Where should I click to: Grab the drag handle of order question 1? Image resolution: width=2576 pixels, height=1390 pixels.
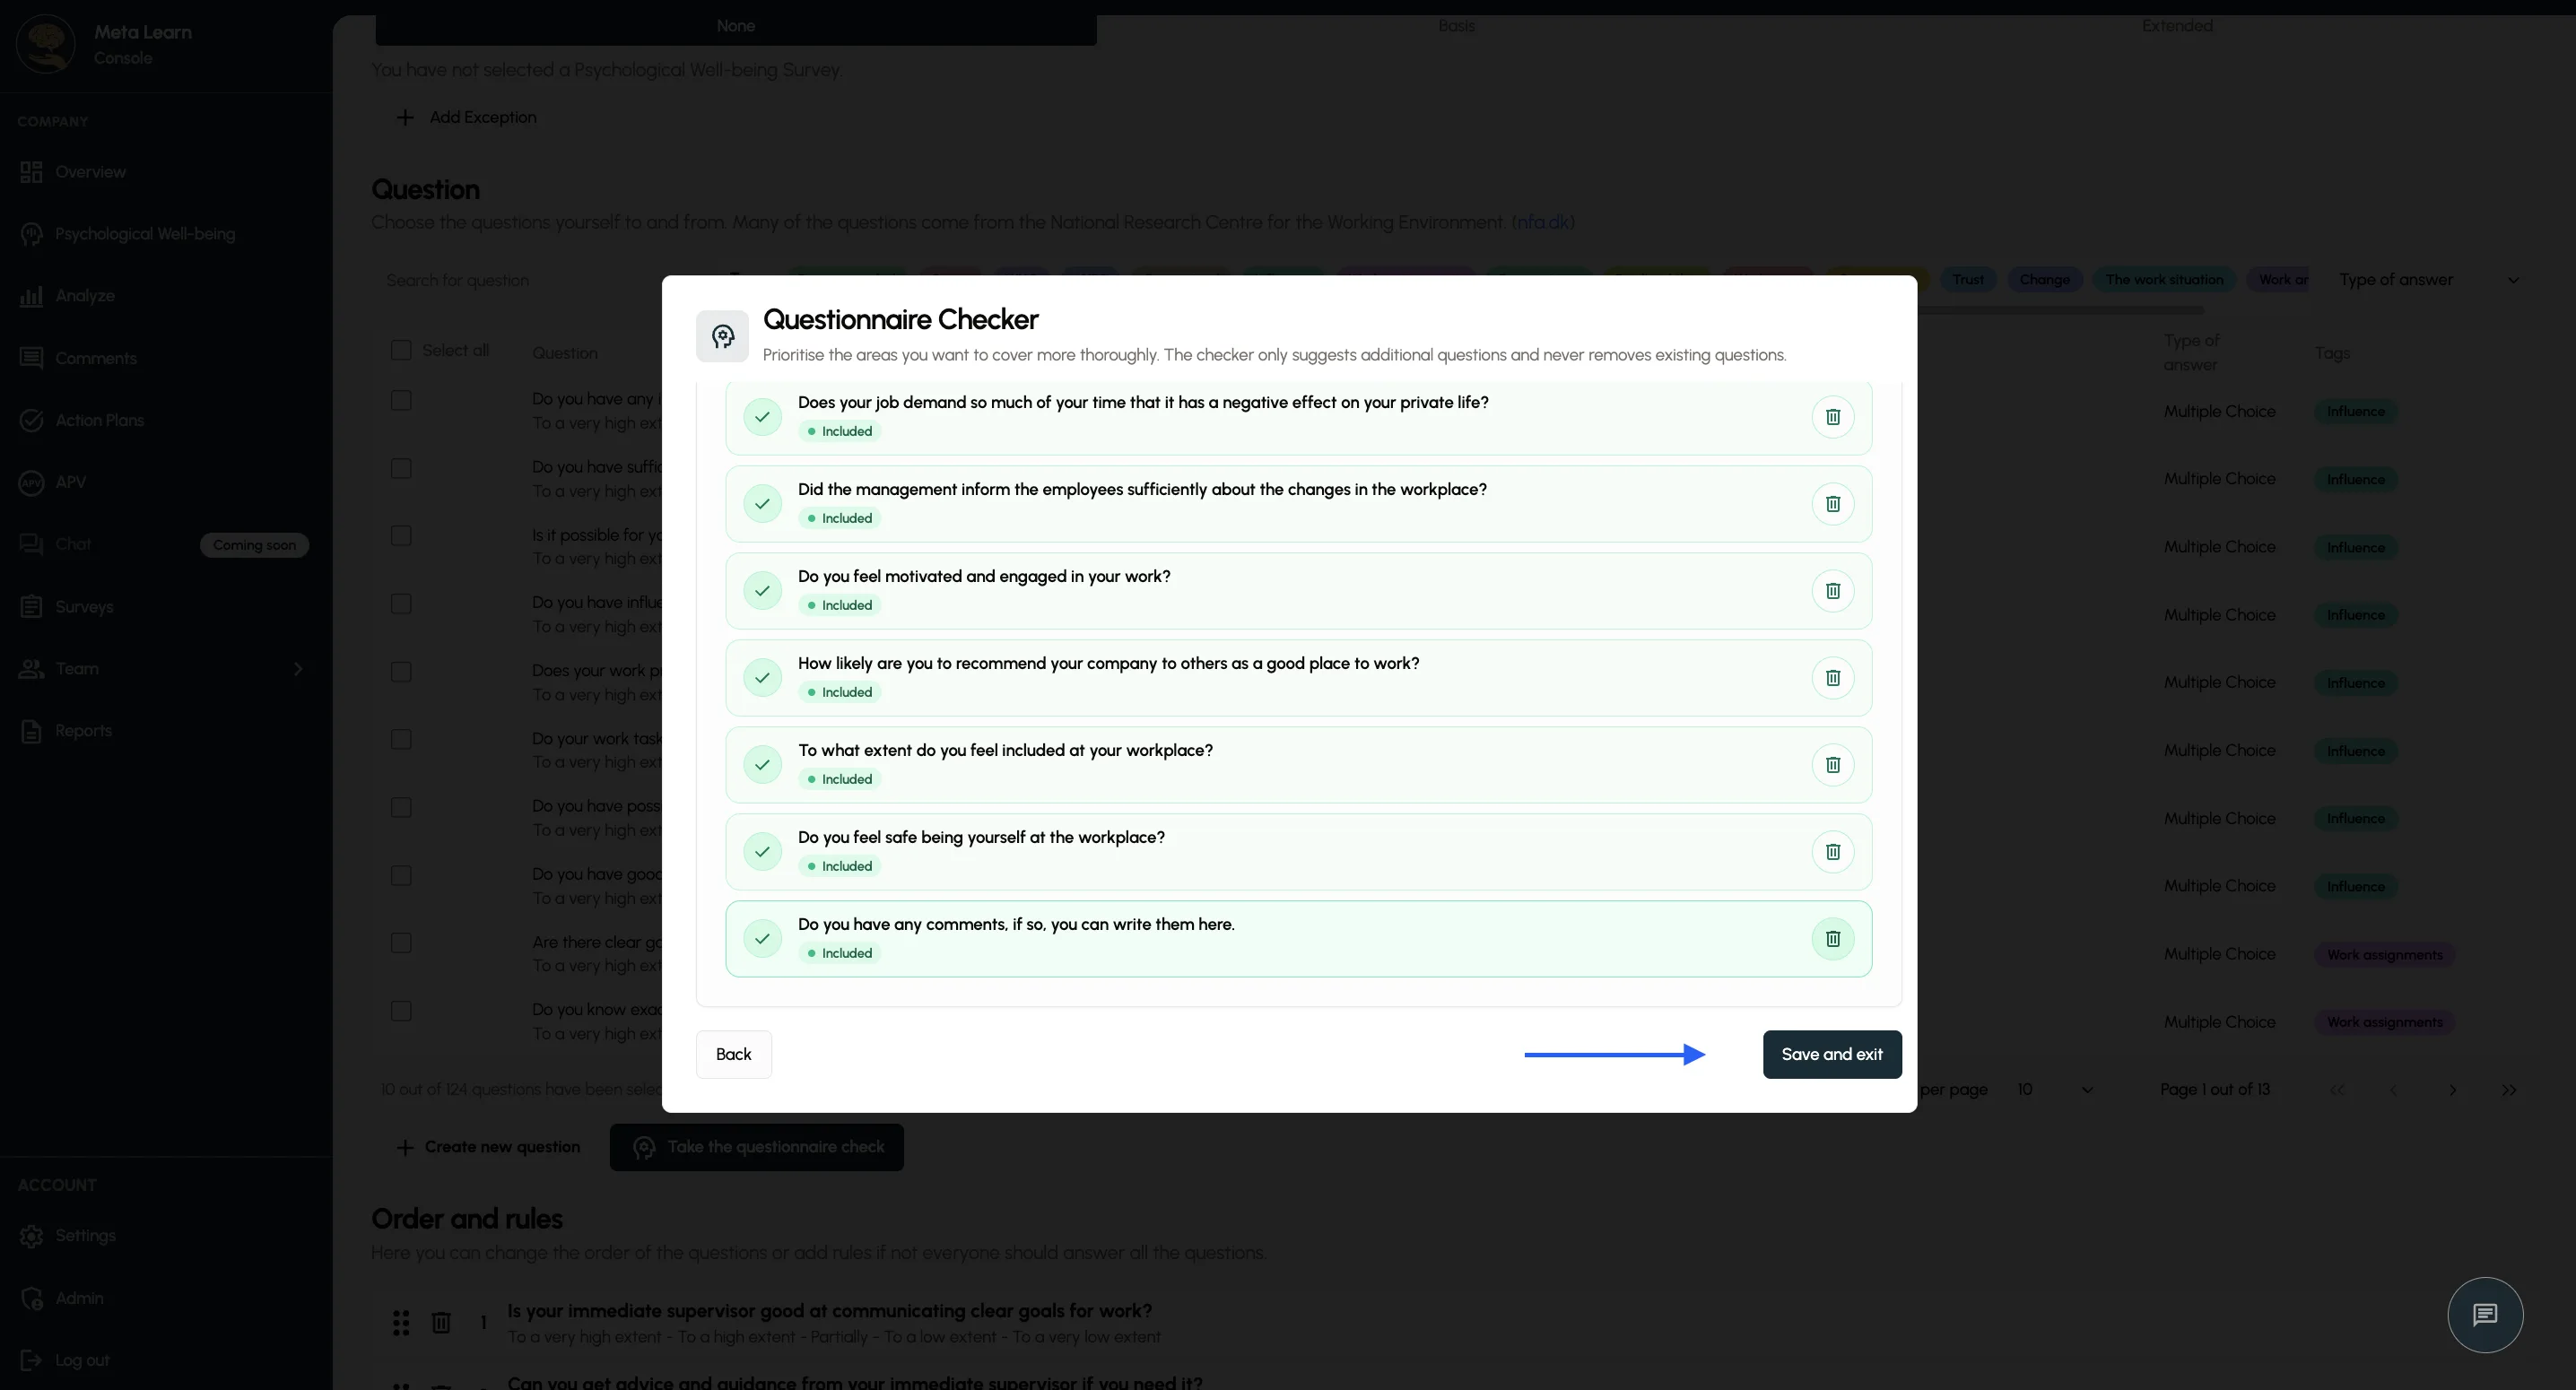tap(401, 1323)
